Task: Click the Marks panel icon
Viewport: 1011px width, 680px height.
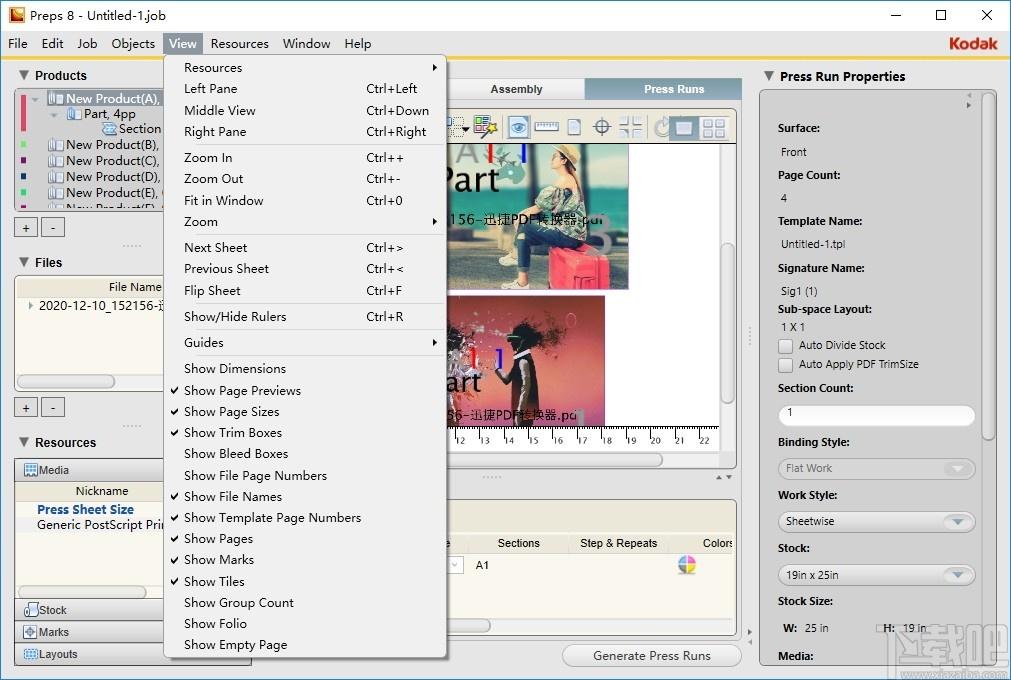Action: point(30,632)
